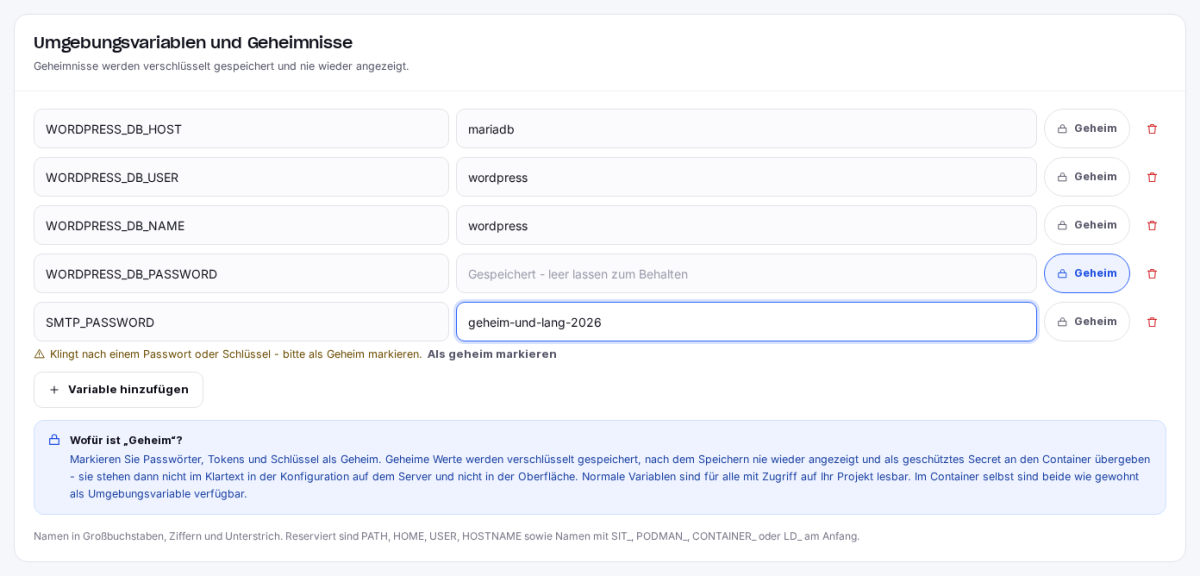The width and height of the screenshot is (1200, 576).
Task: Add a new variable with 'Variable hinzufügen'
Action: click(118, 390)
